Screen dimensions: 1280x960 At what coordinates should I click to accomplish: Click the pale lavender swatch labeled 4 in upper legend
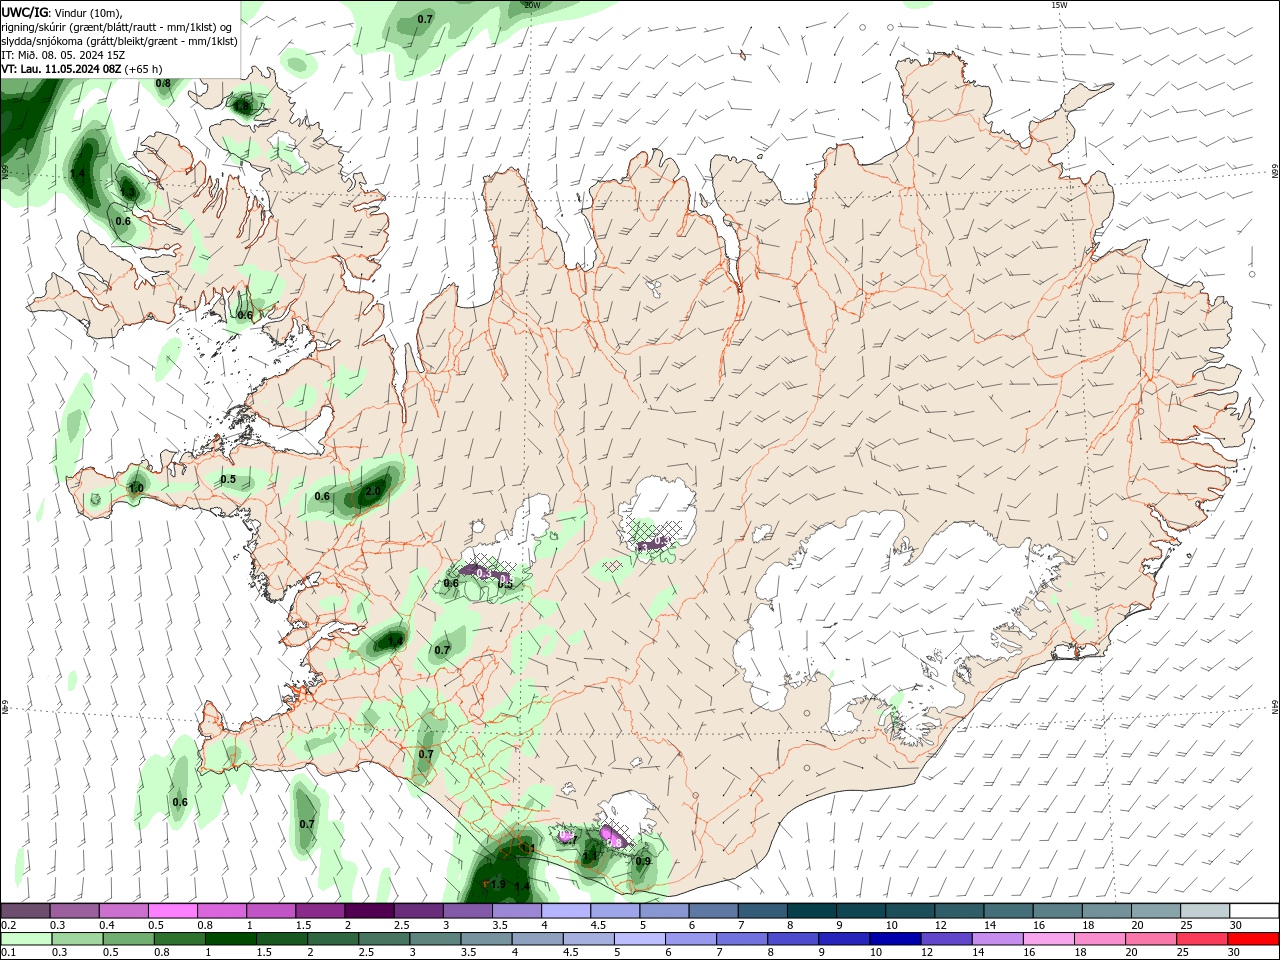(x=564, y=911)
